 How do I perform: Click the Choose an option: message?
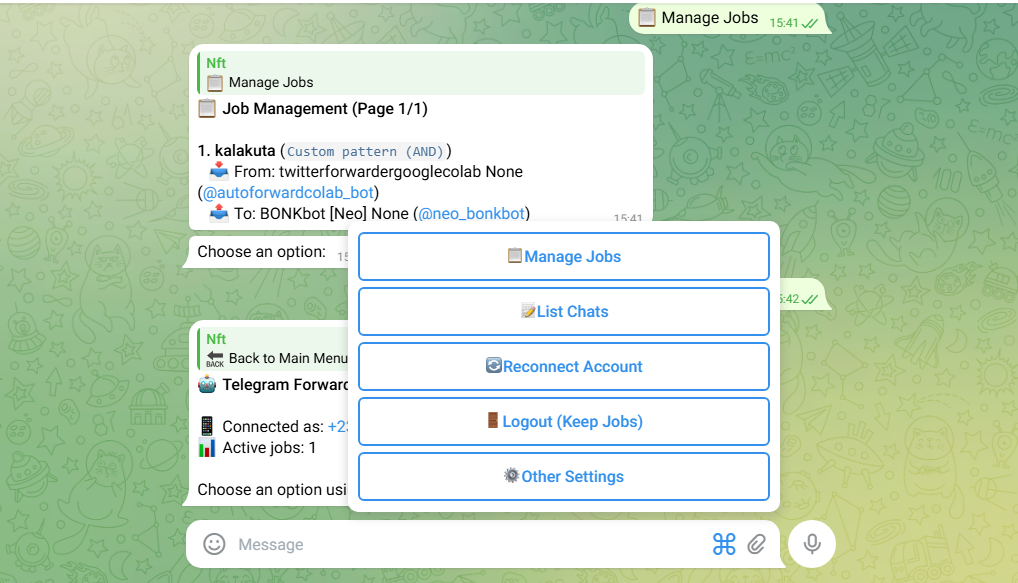point(262,252)
